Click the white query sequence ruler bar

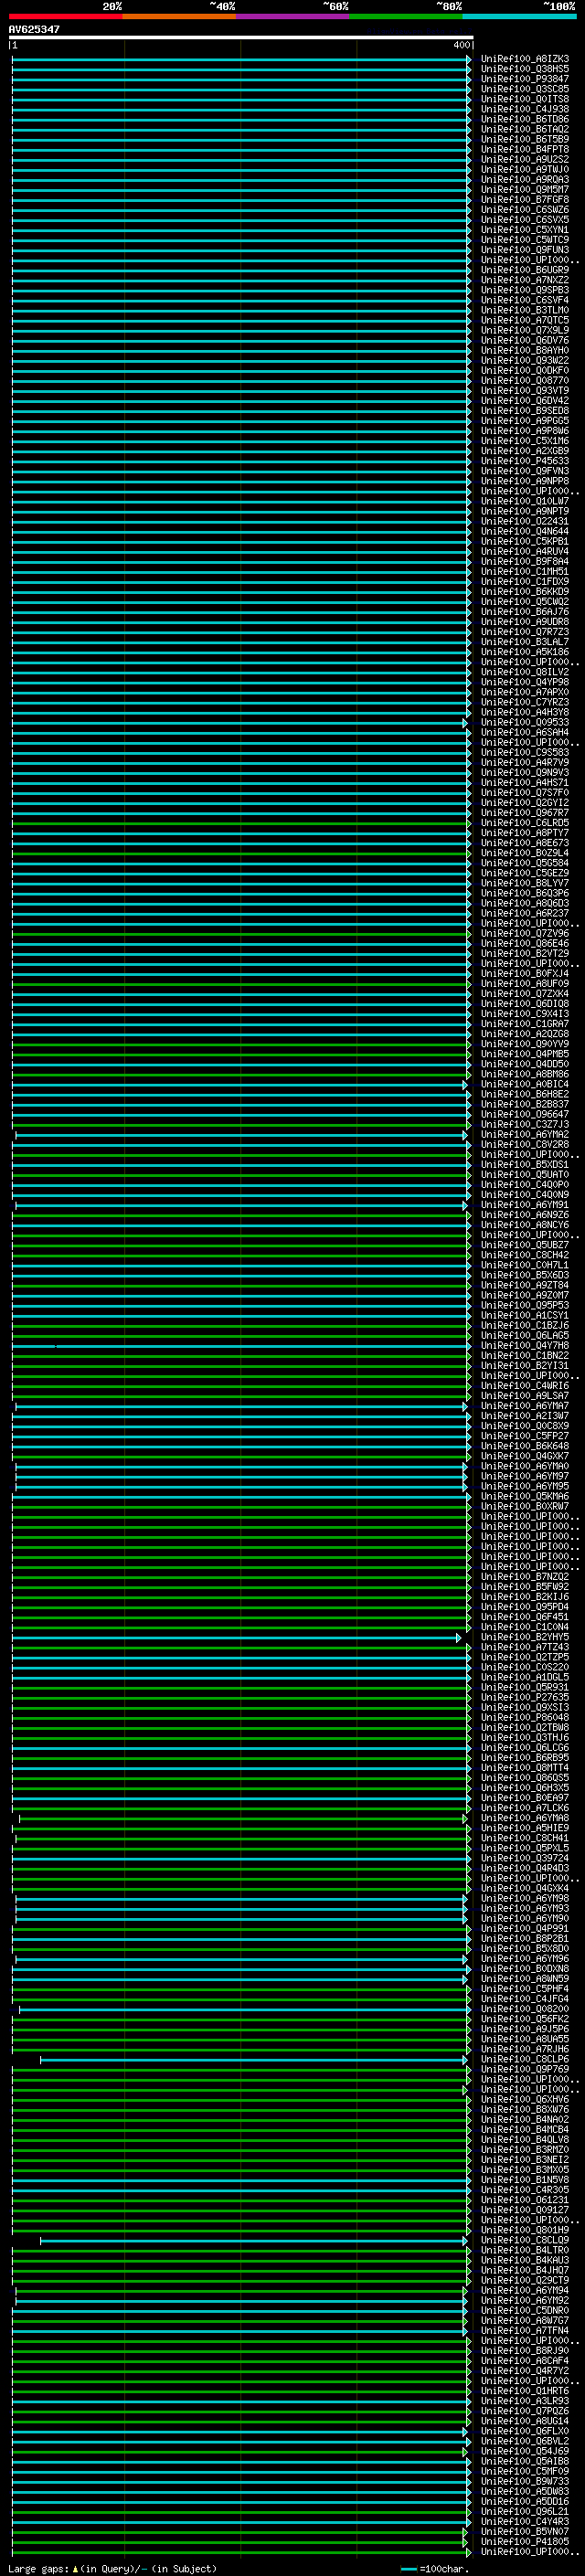[x=240, y=37]
